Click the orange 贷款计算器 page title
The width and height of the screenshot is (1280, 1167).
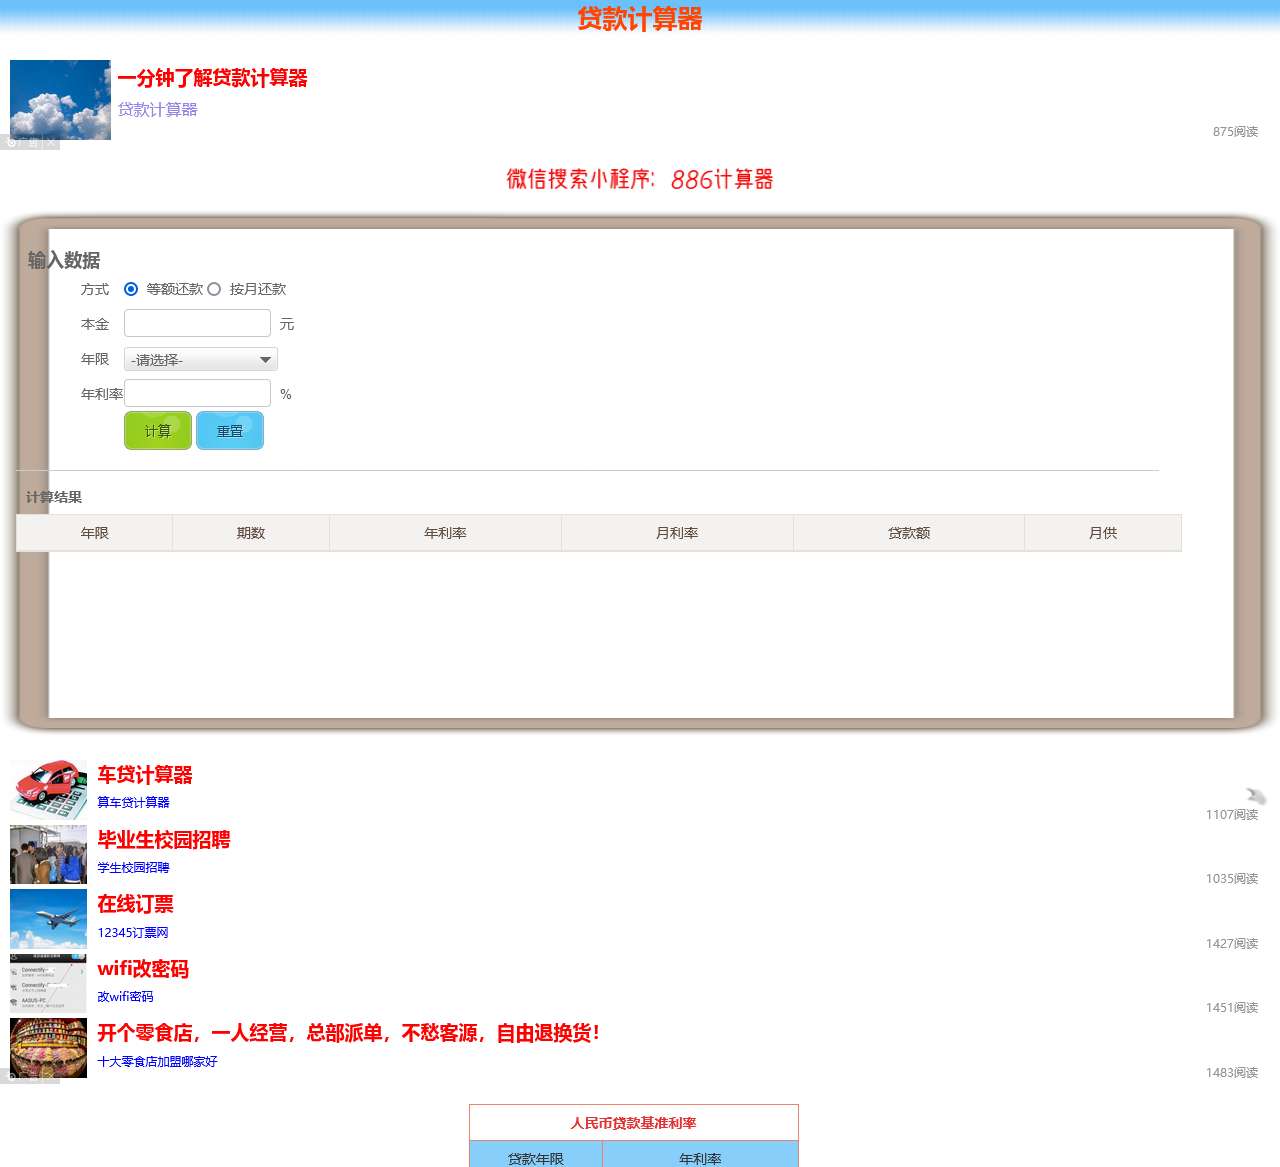tap(640, 19)
